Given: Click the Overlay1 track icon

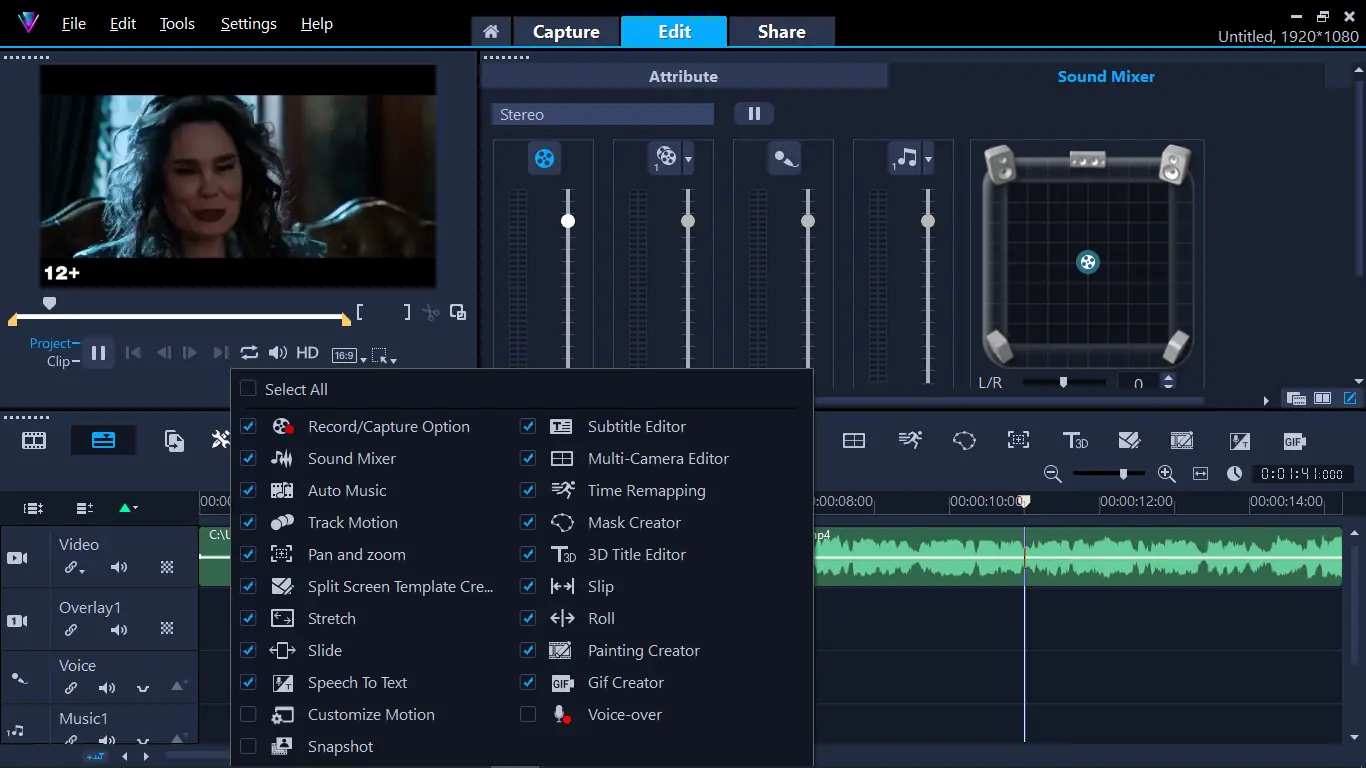Looking at the screenshot, I should click(18, 621).
